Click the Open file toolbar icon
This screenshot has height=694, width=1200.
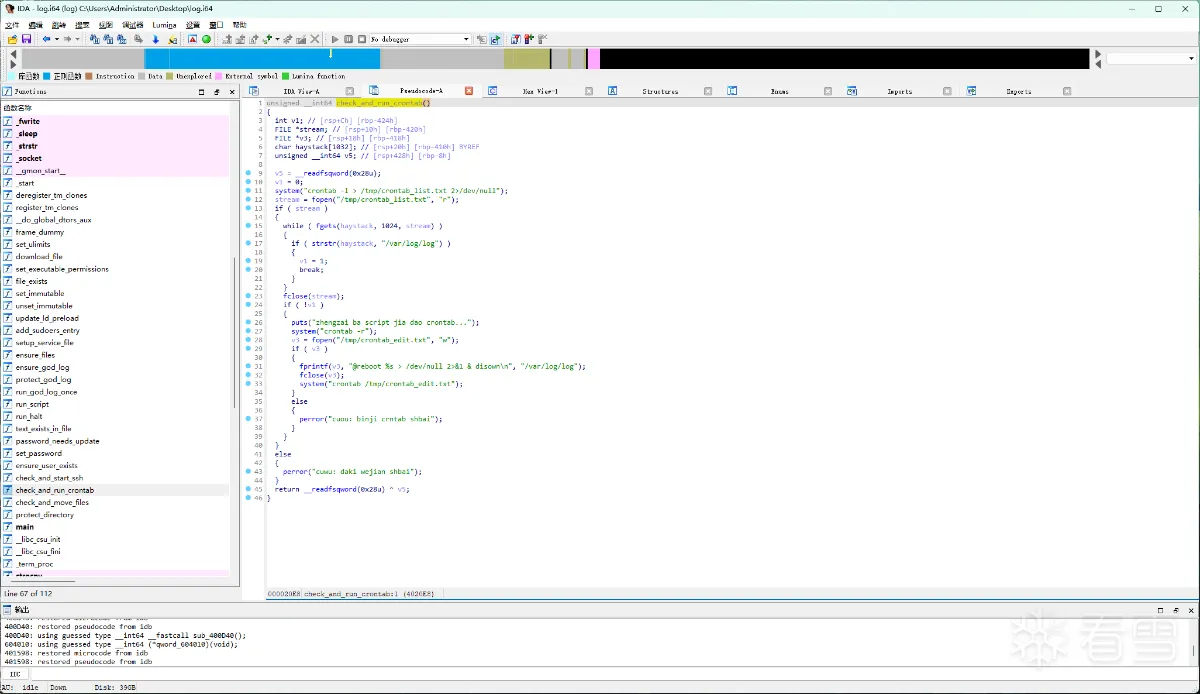12,39
